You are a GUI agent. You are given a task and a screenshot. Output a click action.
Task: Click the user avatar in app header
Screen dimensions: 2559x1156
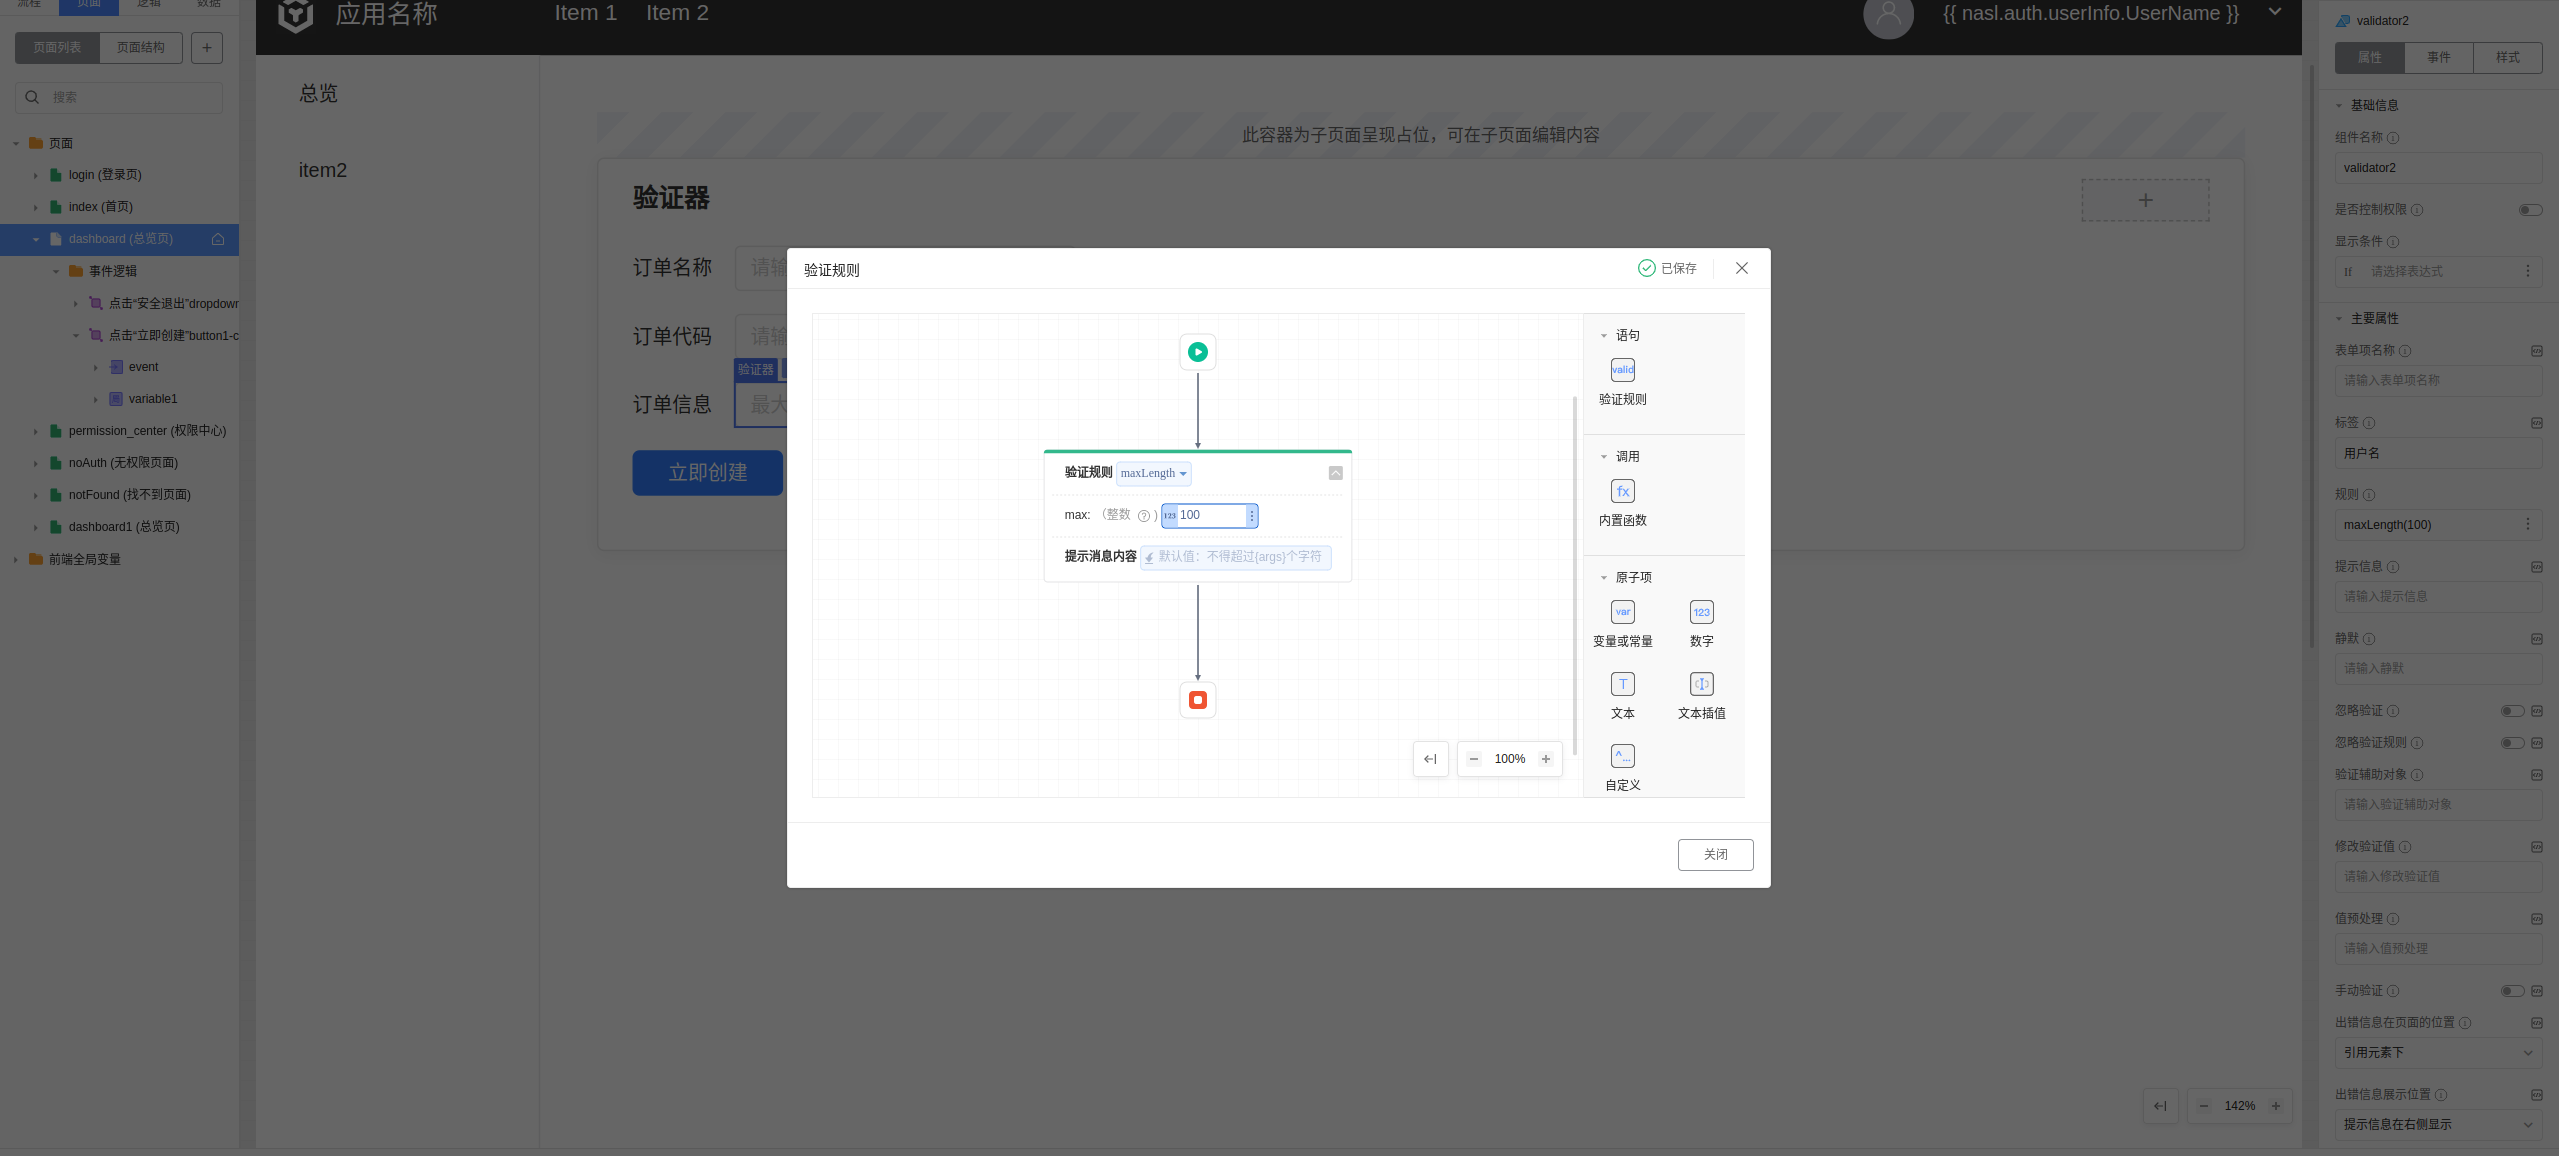pos(1888,14)
